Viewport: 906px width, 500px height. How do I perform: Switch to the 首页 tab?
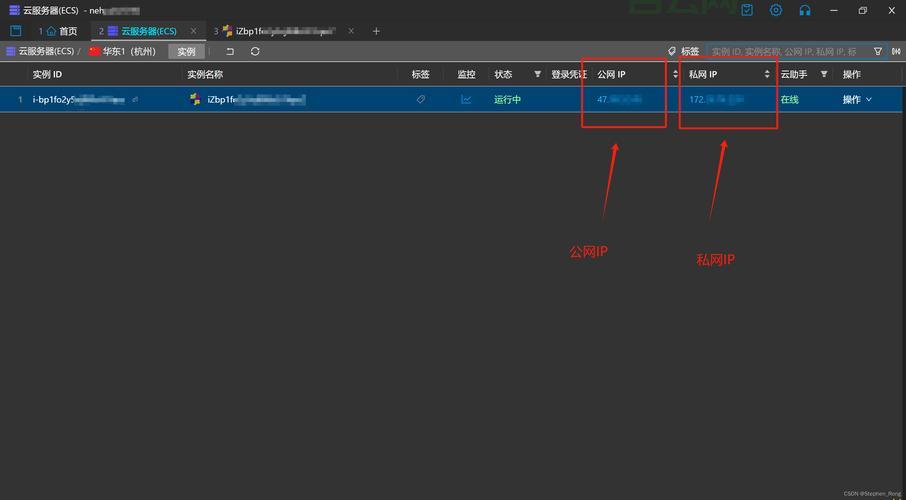click(x=60, y=31)
